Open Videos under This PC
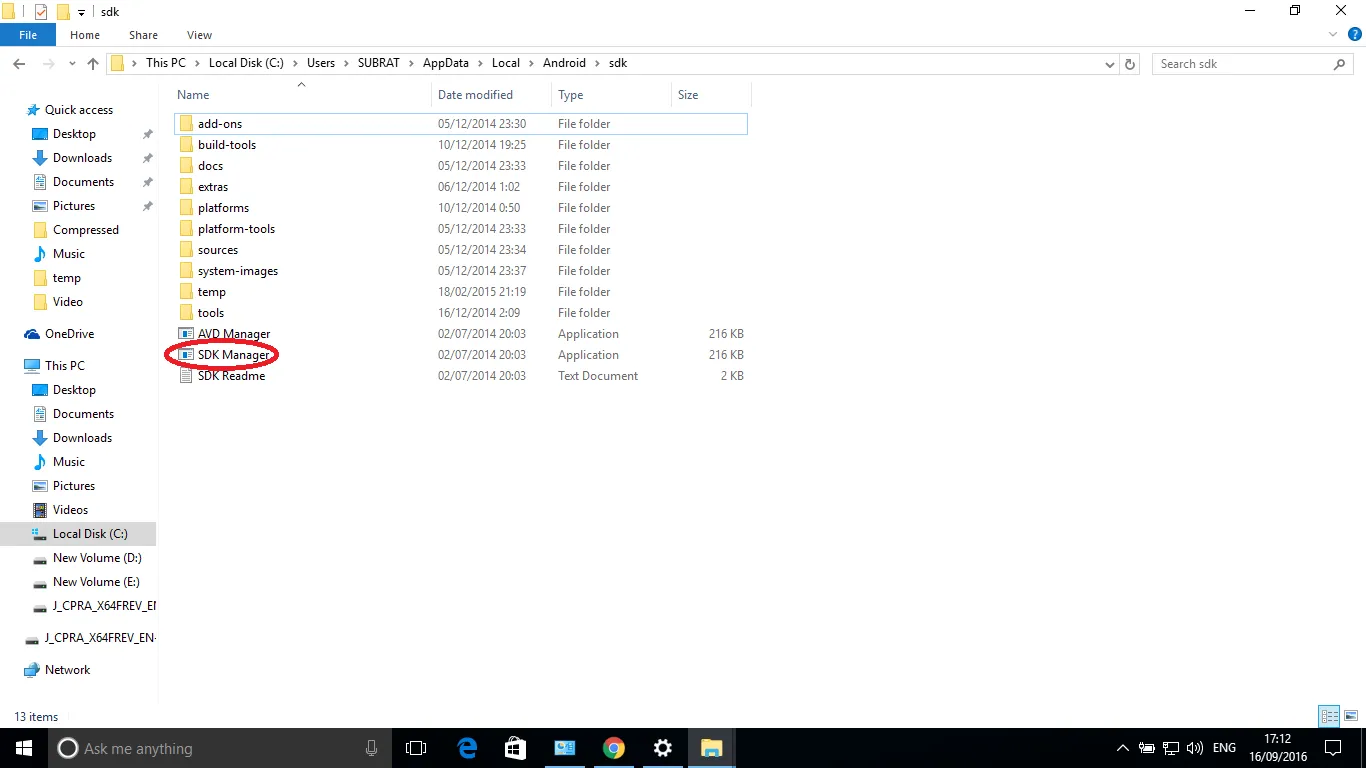This screenshot has height=768, width=1366. pyautogui.click(x=70, y=510)
